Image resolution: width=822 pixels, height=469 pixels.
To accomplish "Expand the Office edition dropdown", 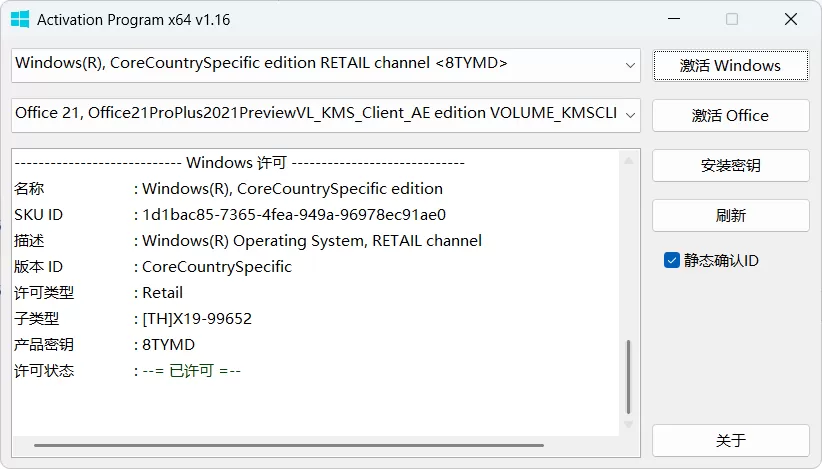I will [630, 115].
